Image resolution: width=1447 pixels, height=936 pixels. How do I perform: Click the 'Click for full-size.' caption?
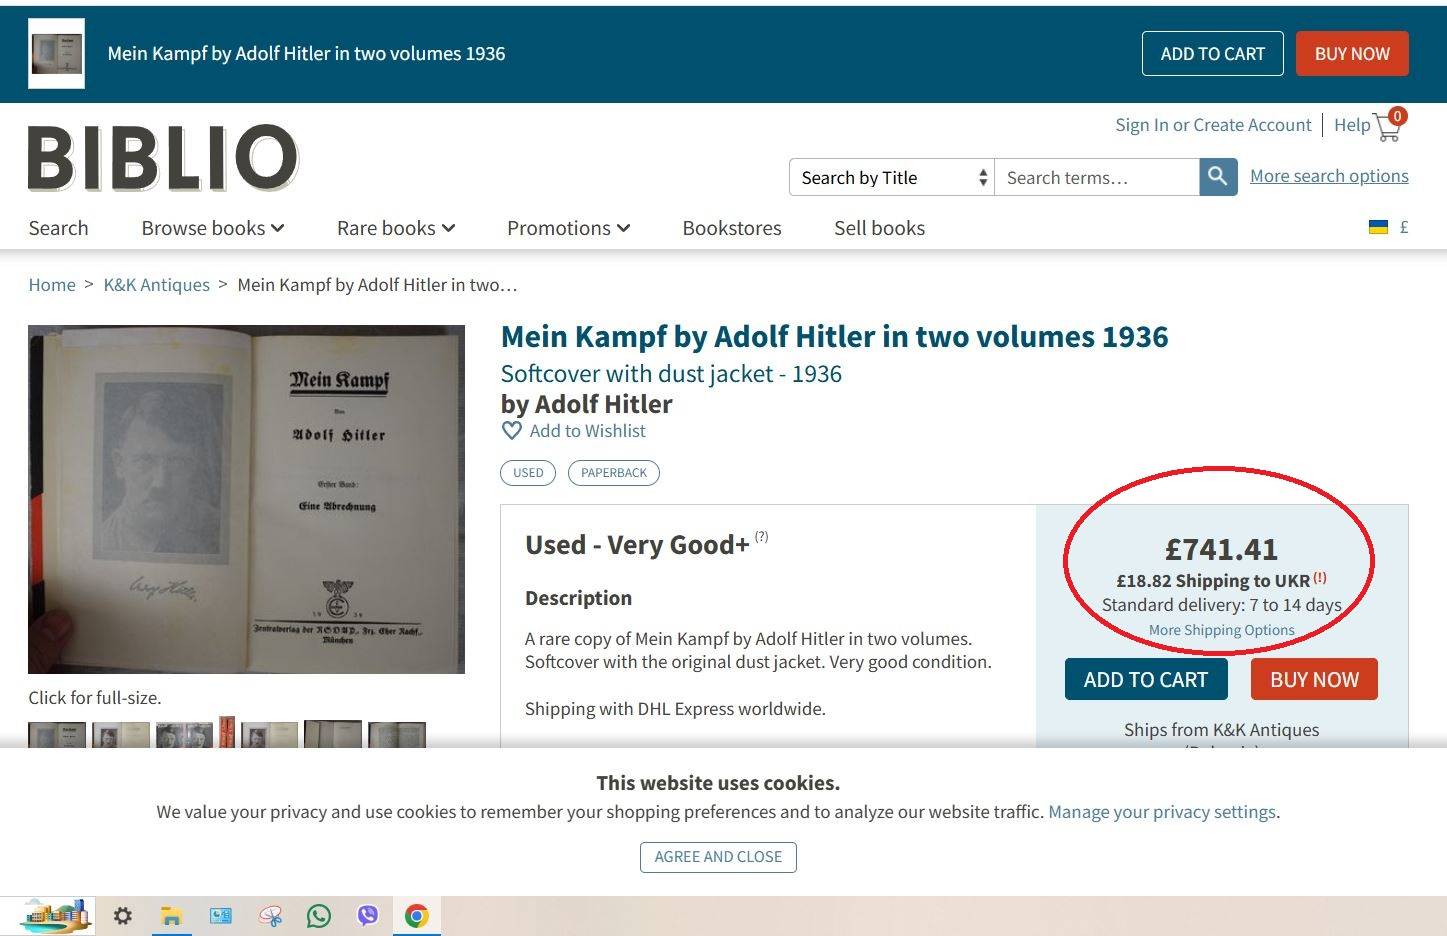(x=94, y=698)
